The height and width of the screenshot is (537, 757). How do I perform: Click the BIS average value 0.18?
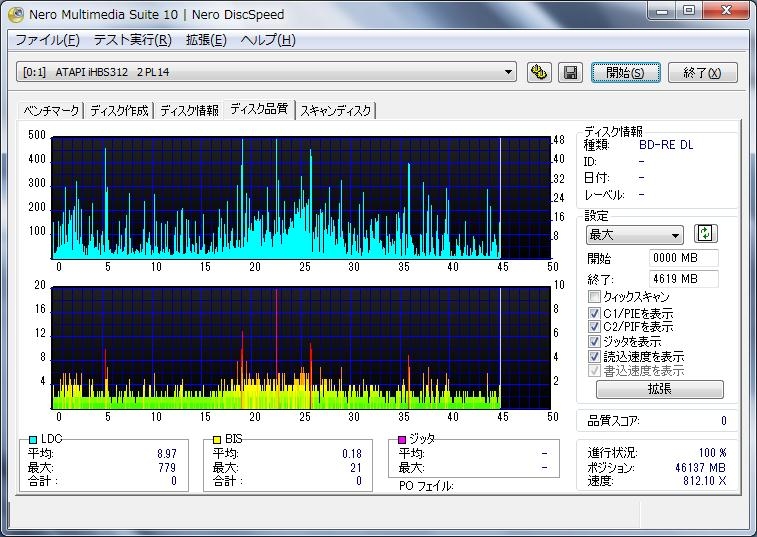tap(352, 454)
